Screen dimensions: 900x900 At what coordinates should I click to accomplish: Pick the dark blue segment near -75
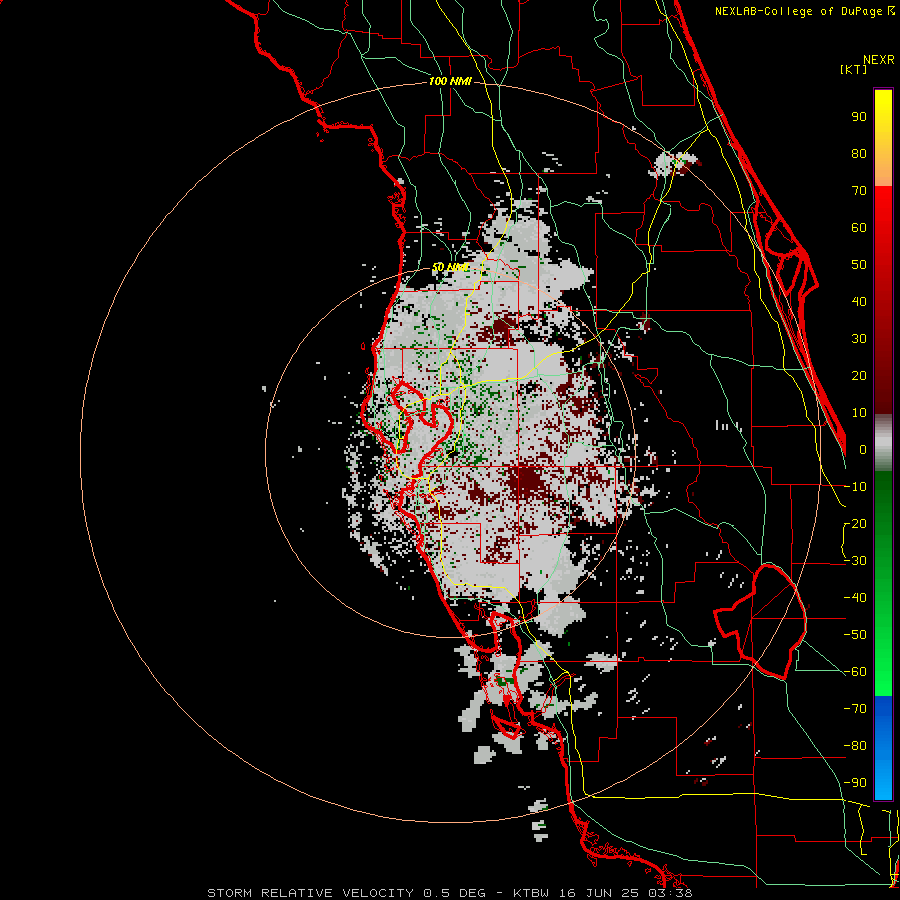pyautogui.click(x=883, y=715)
